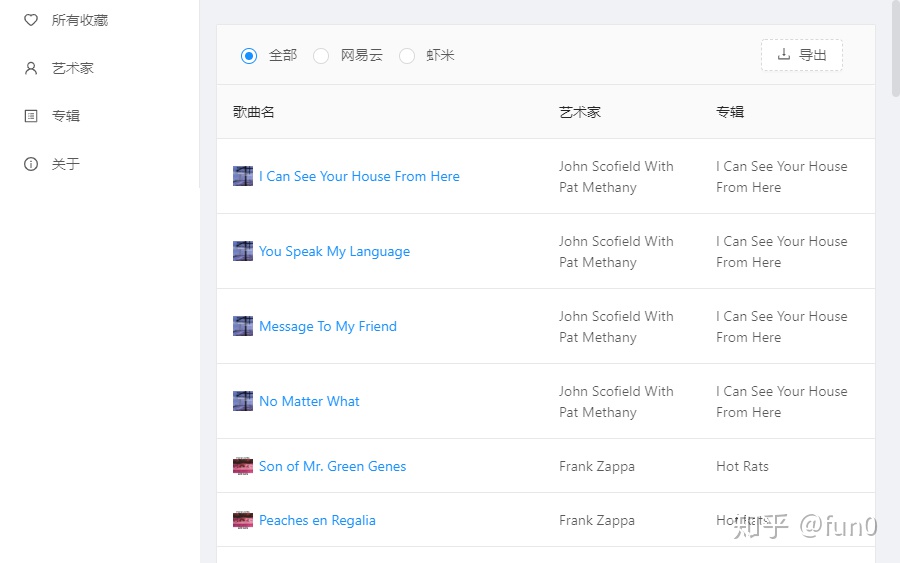Click artist cell in No Matter What row
This screenshot has width=900, height=563.
(616, 402)
